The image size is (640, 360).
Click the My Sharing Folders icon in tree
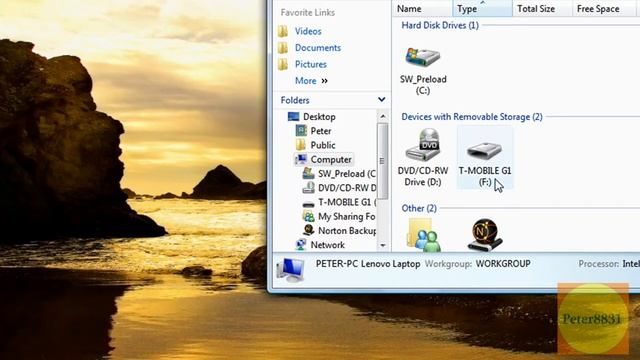309,216
